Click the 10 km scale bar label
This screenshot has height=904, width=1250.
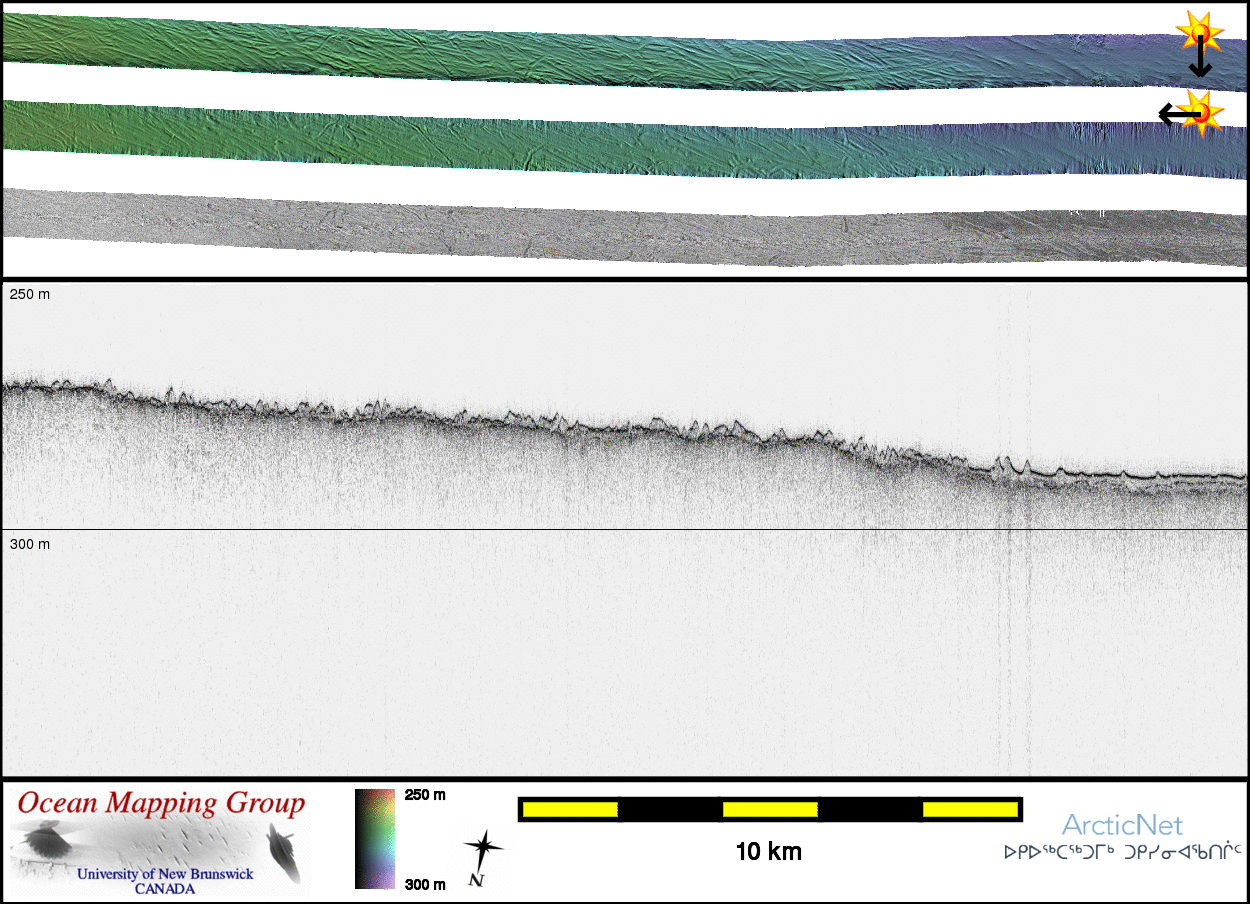click(768, 852)
